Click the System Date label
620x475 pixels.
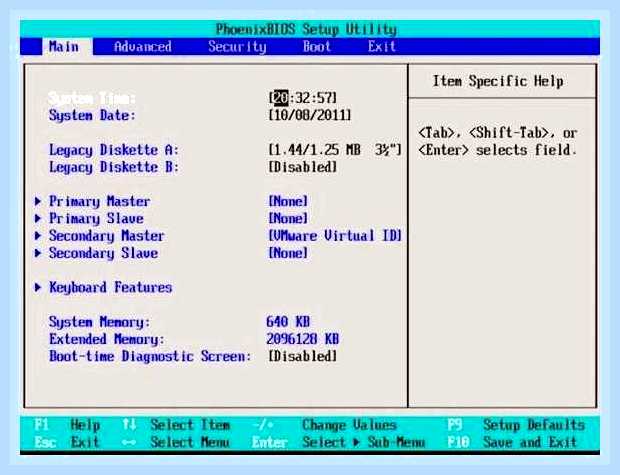click(92, 115)
